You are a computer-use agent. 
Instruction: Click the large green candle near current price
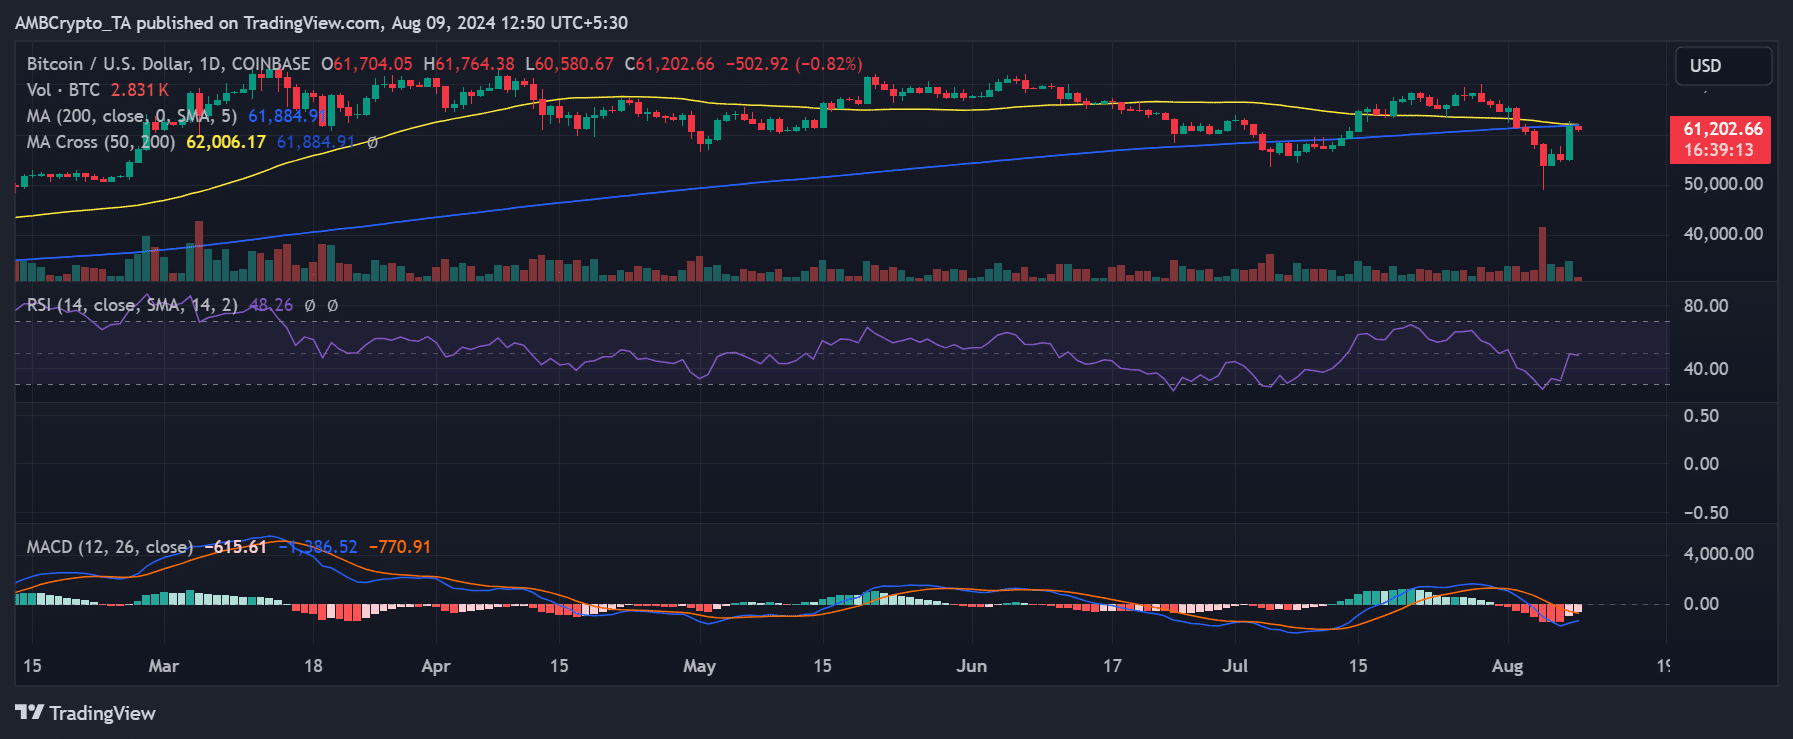1569,142
